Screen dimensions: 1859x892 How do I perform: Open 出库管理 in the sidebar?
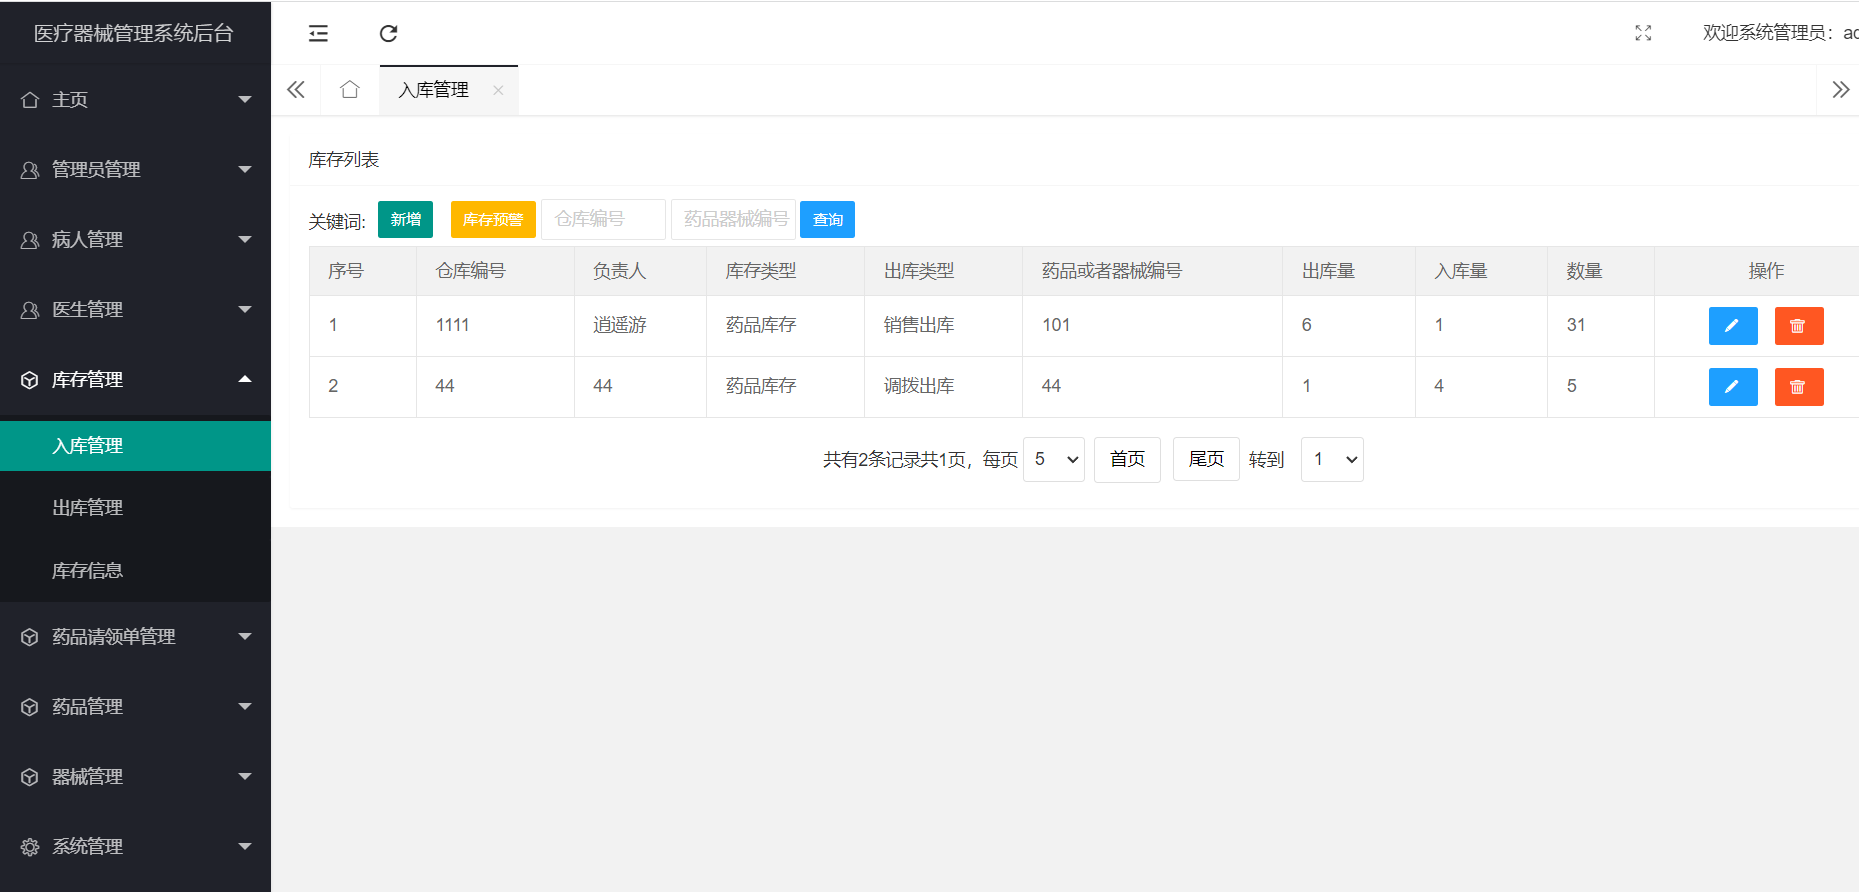tap(135, 508)
